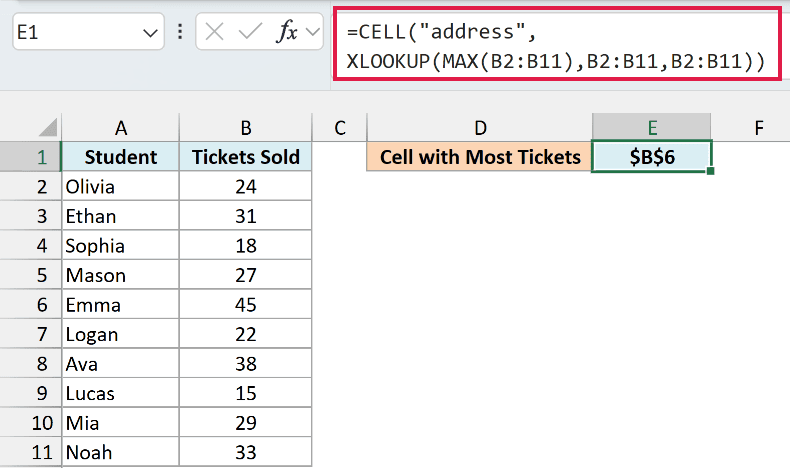Screen dimensions: 790x468
Task: Click the tickets value 27 for Mason
Action: point(245,275)
